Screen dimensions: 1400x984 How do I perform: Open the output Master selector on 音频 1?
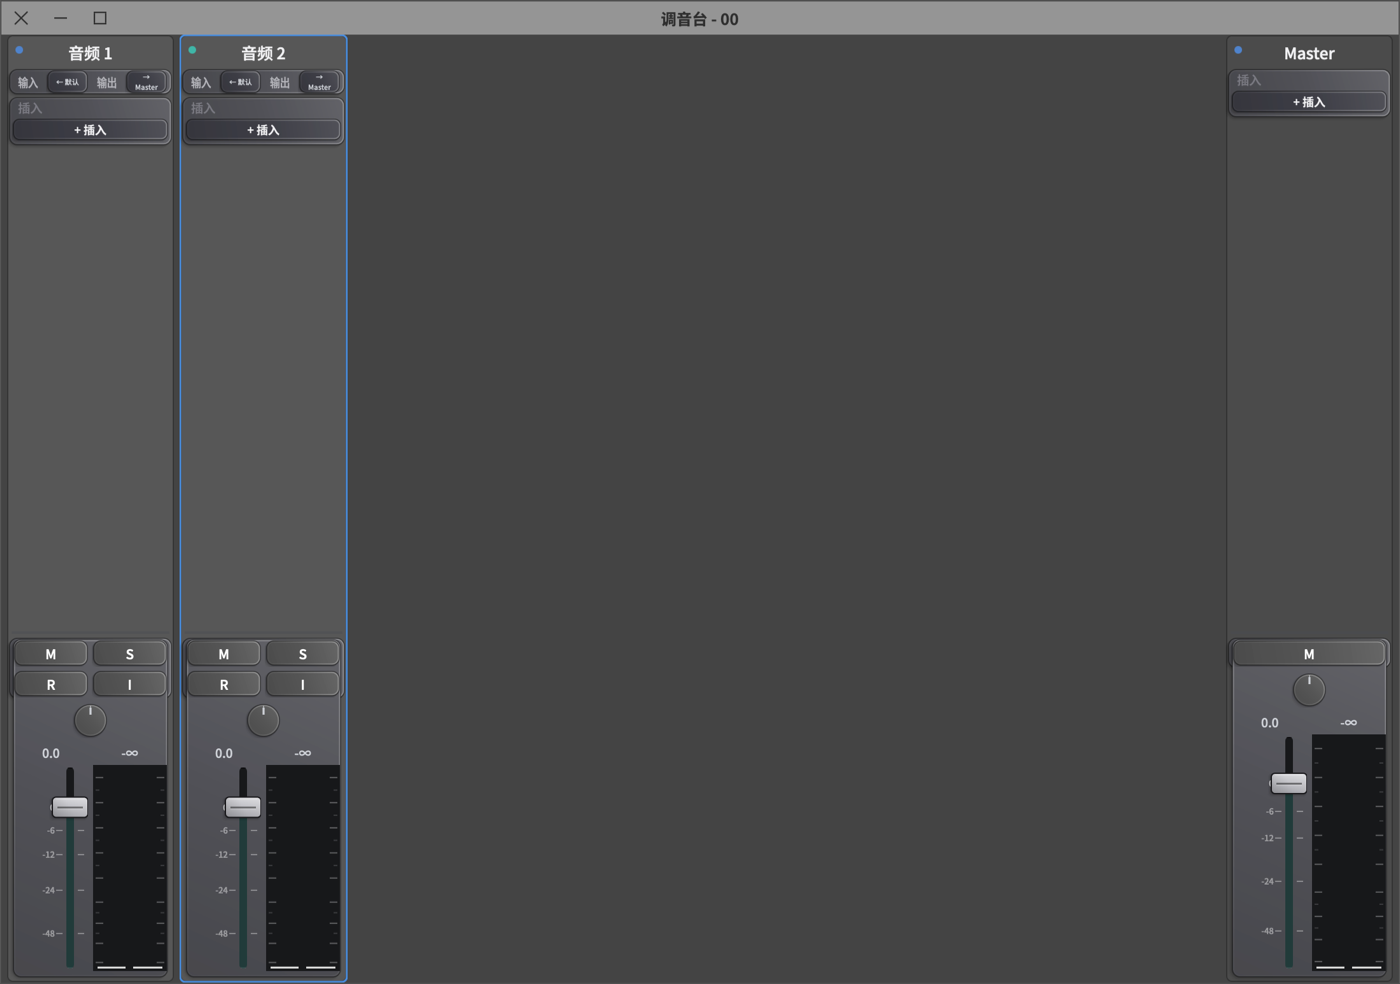[x=146, y=82]
